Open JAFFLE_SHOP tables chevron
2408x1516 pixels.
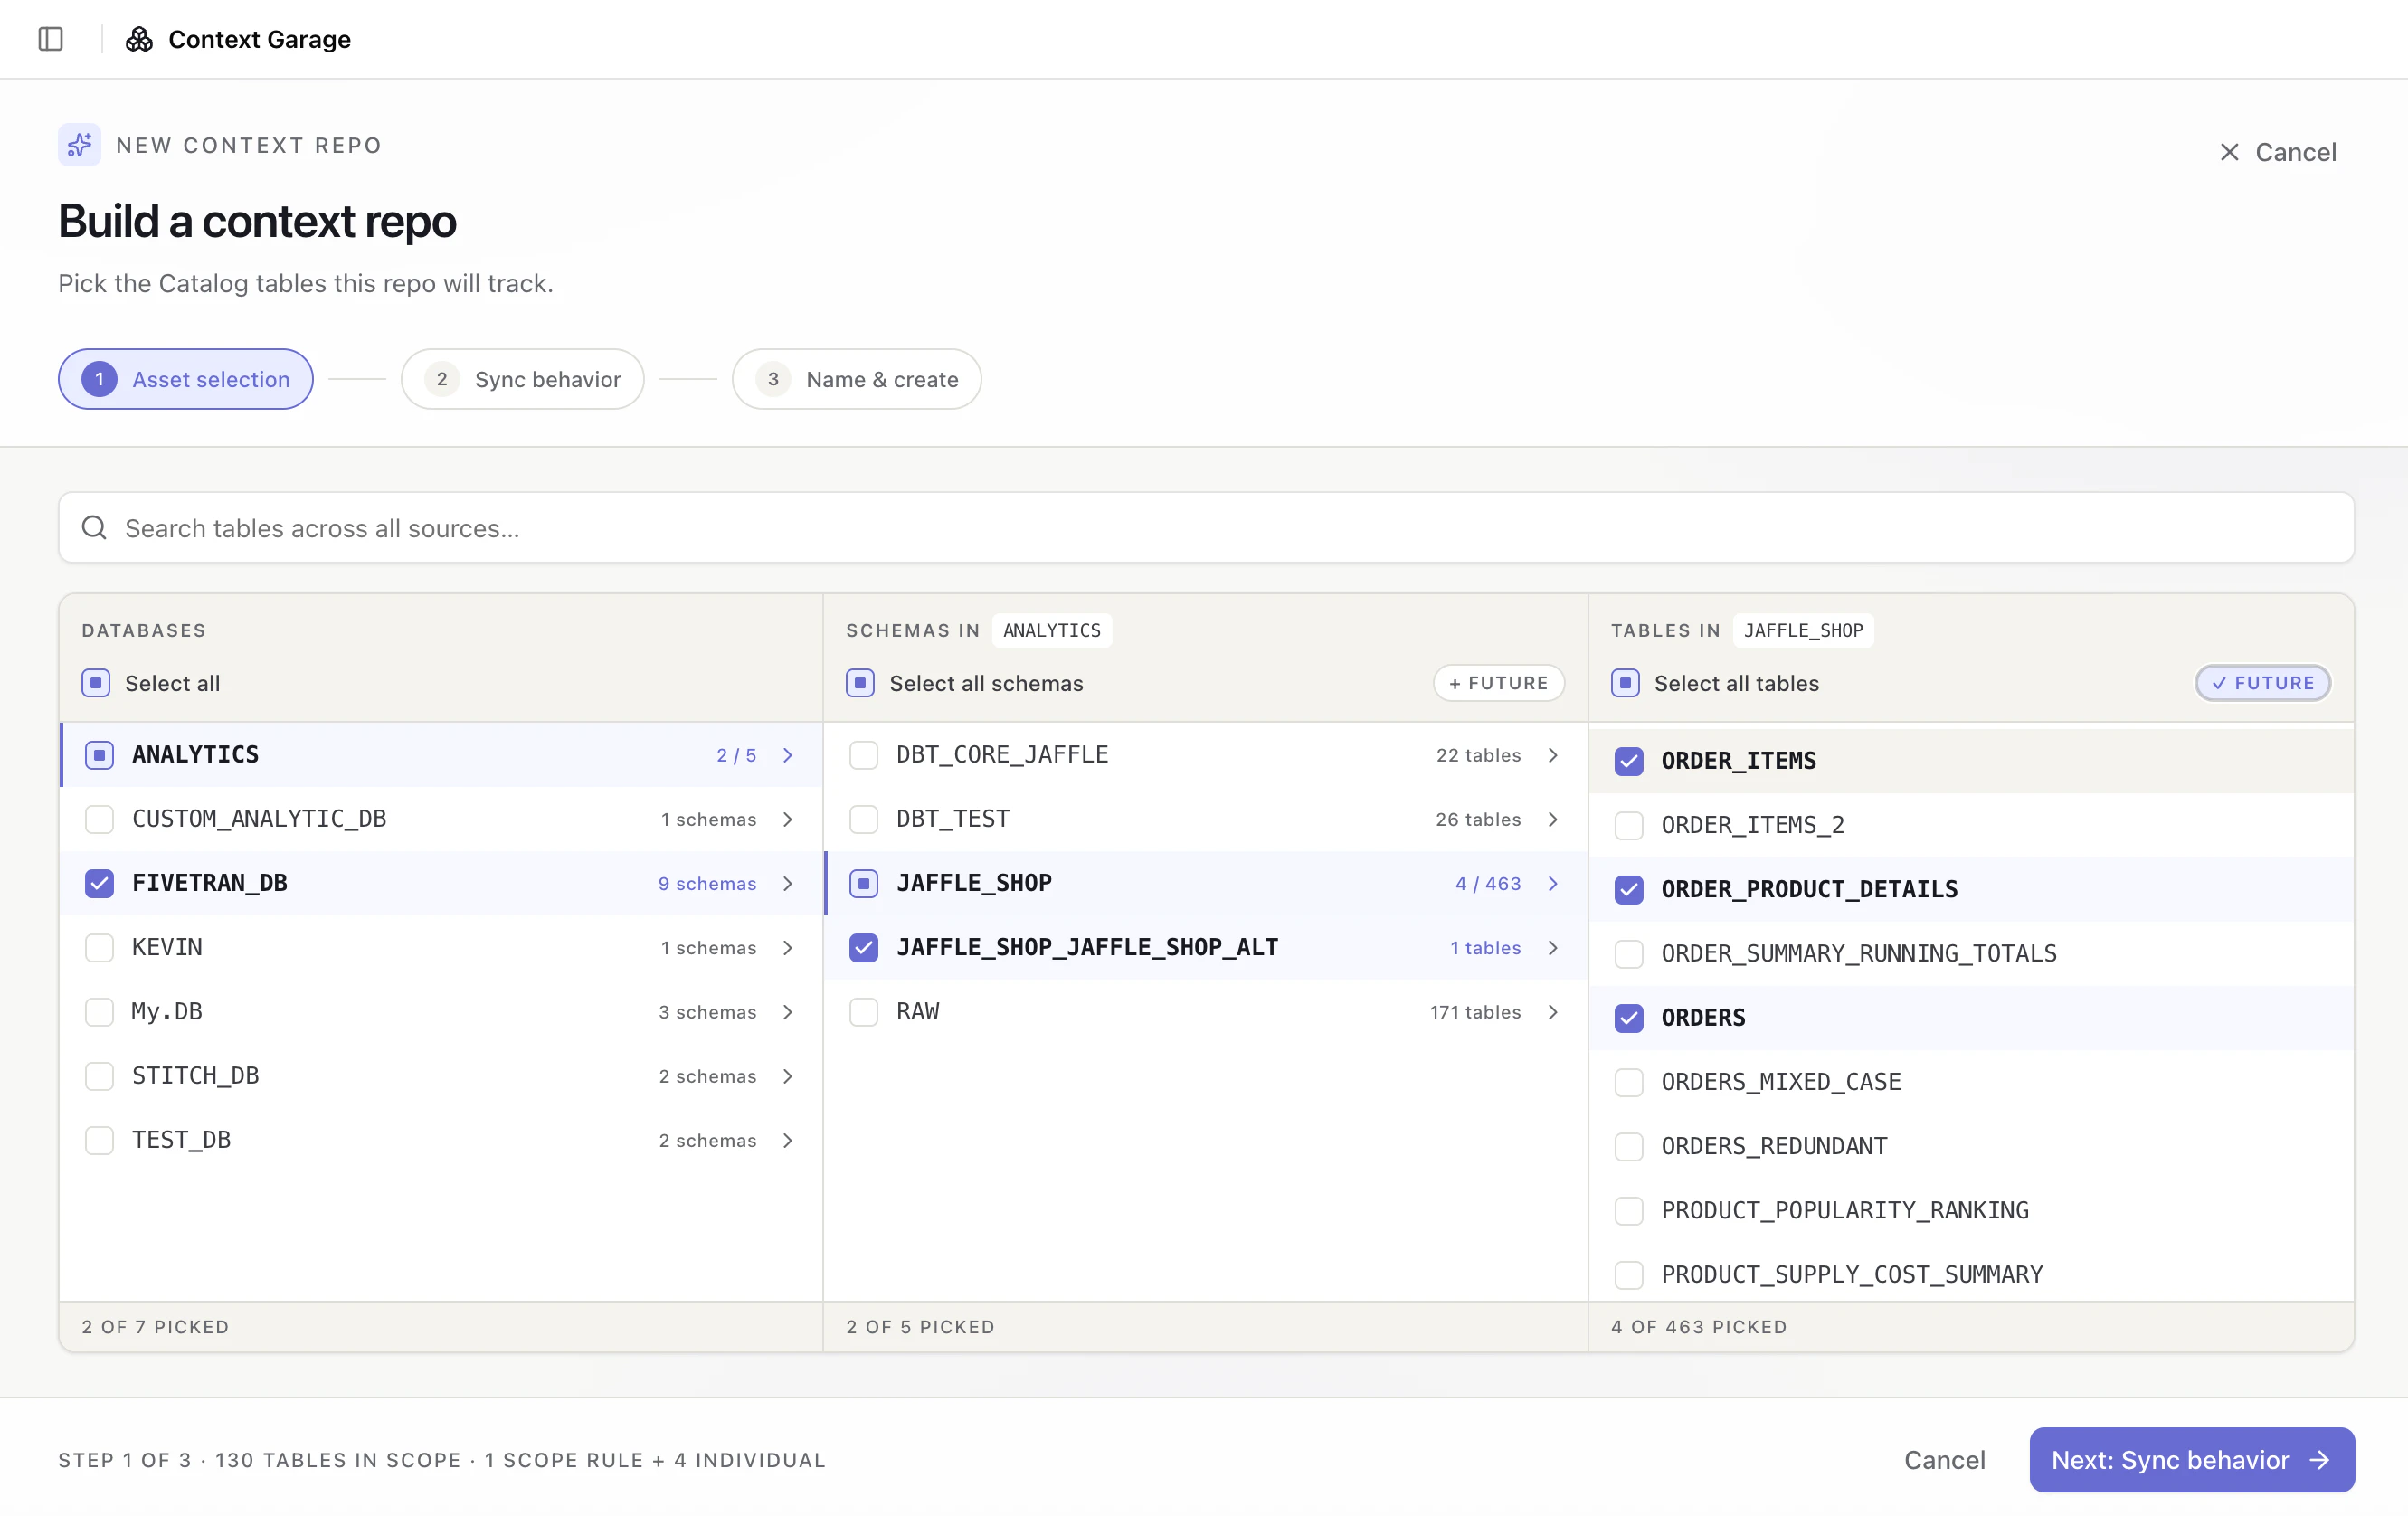pos(1553,883)
